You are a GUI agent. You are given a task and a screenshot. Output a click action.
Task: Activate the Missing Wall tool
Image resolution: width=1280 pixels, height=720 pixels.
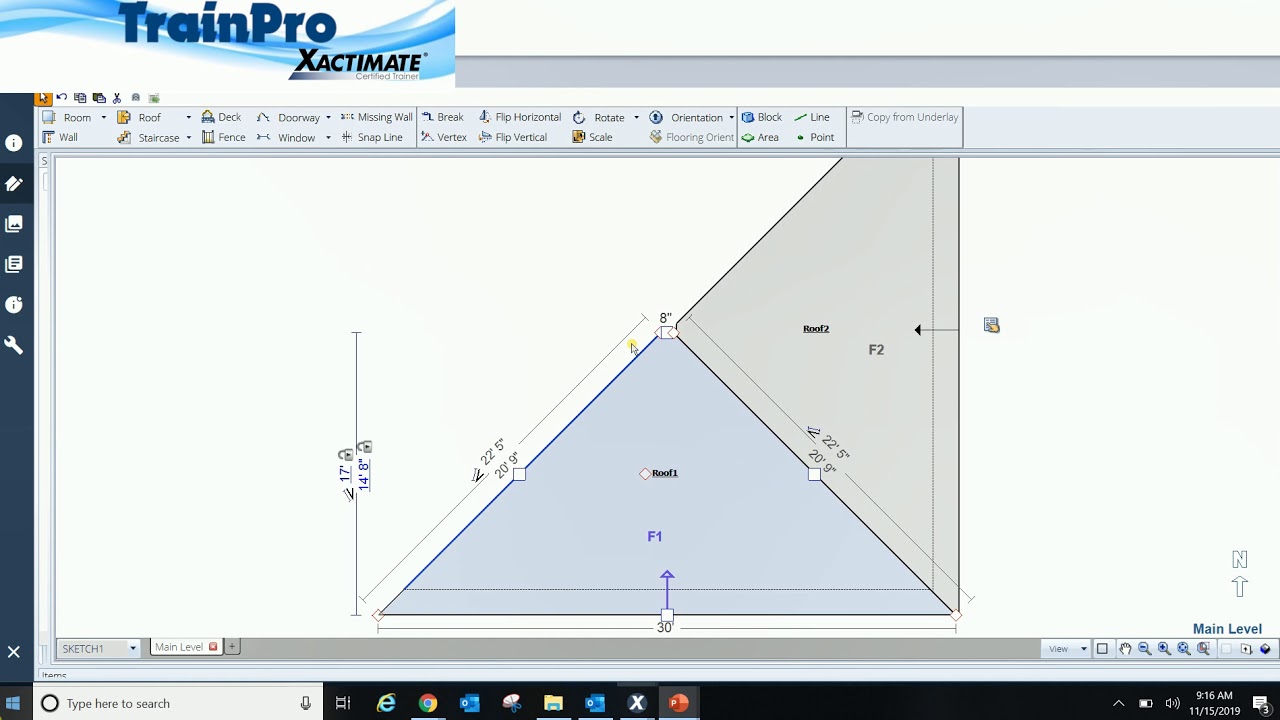(376, 117)
